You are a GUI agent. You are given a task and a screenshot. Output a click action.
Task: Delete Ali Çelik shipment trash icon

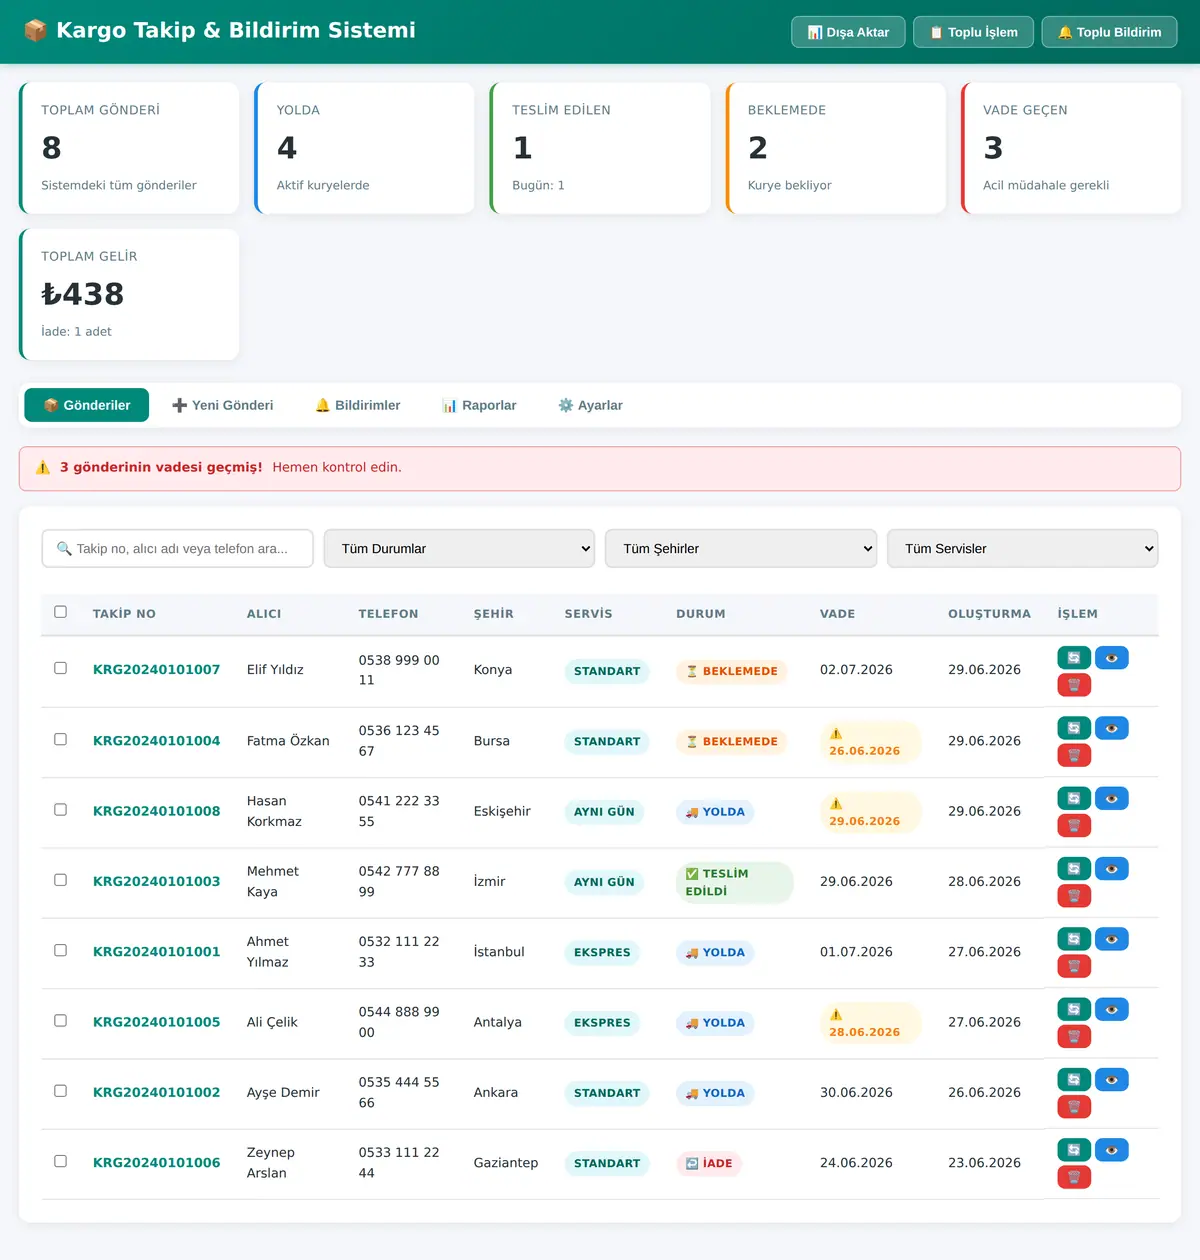pos(1074,1037)
